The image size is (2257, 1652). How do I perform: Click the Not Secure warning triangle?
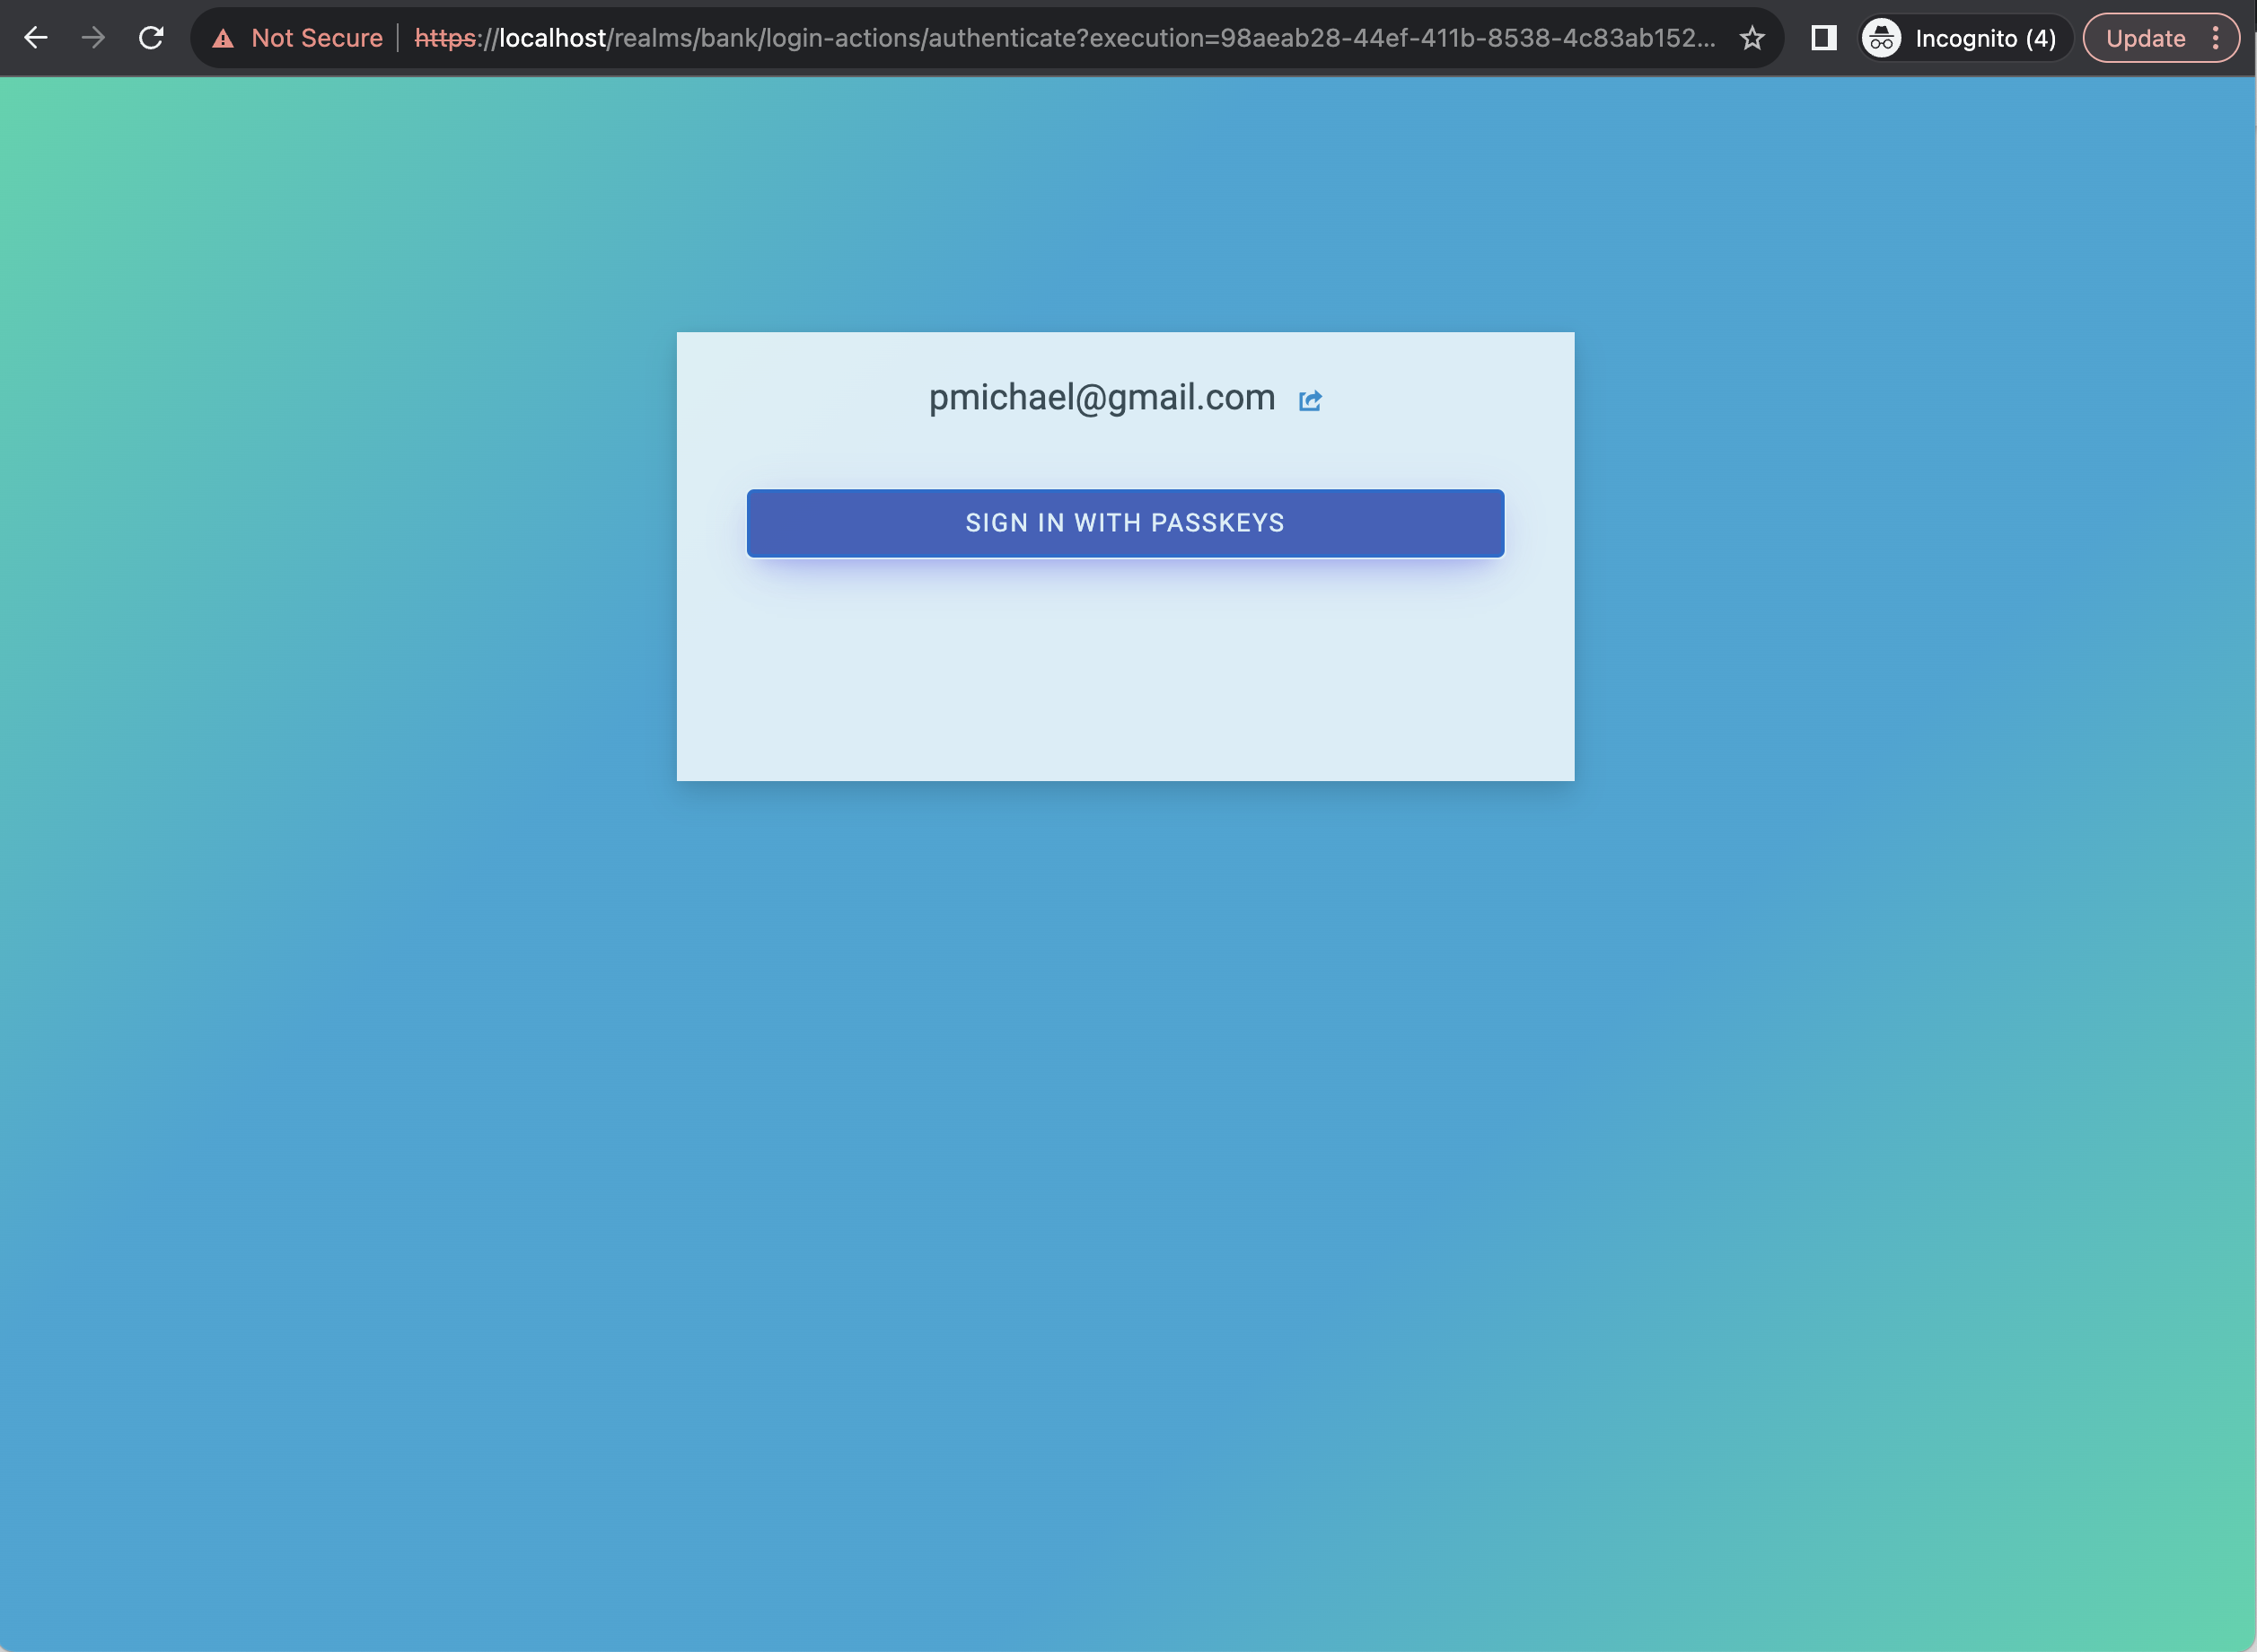pyautogui.click(x=223, y=39)
